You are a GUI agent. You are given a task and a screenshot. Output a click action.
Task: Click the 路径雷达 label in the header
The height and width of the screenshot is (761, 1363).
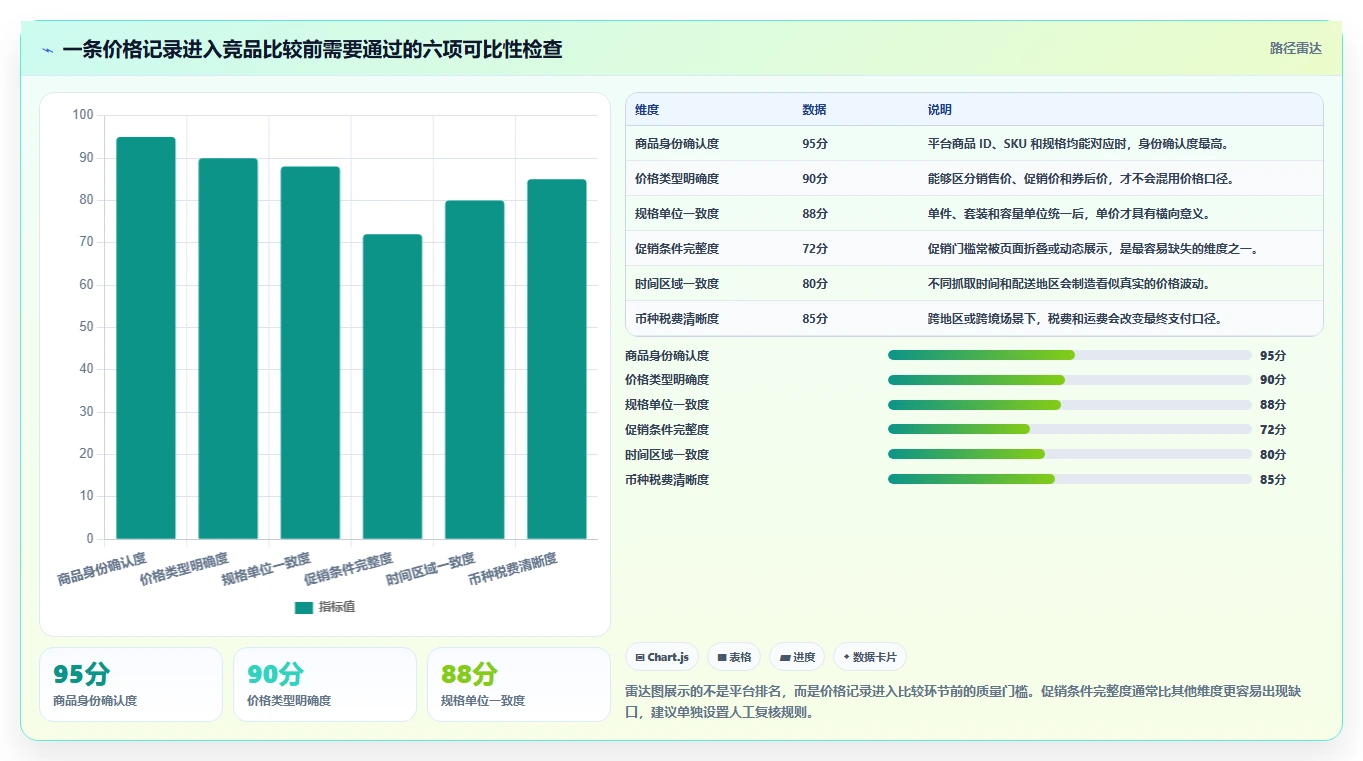(x=1296, y=48)
